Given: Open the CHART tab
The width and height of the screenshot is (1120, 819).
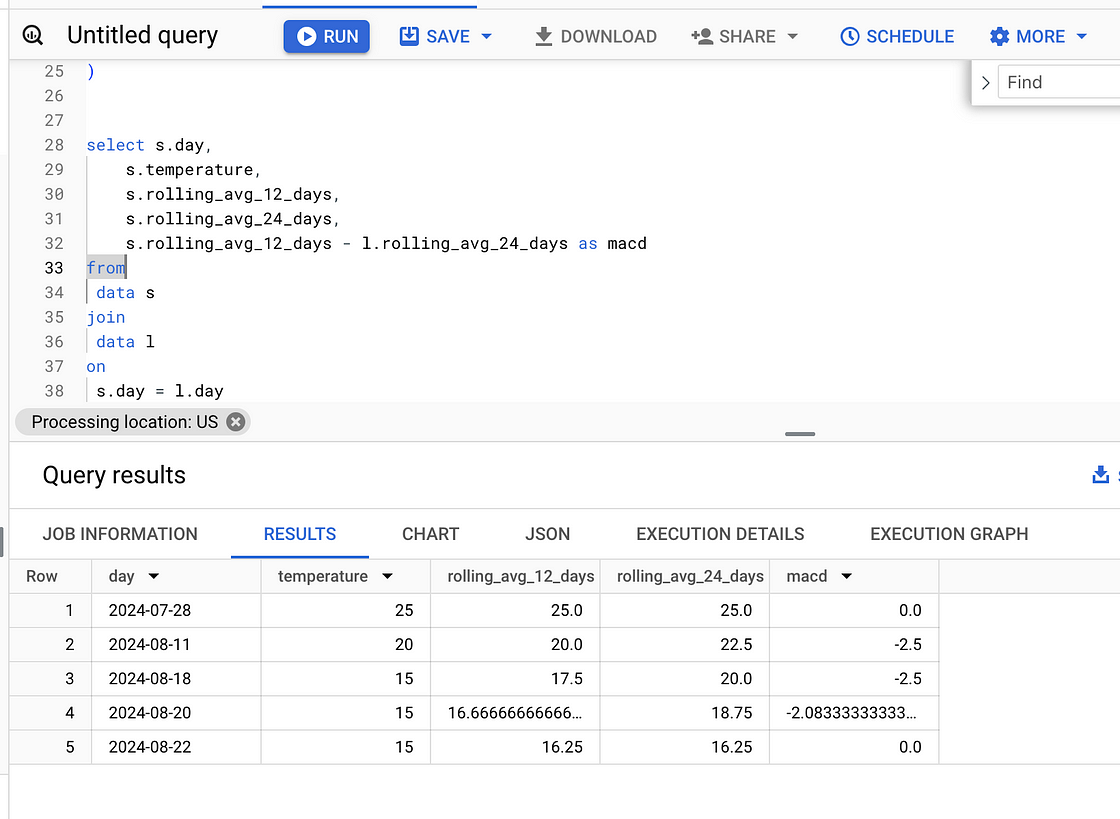Looking at the screenshot, I should point(431,534).
